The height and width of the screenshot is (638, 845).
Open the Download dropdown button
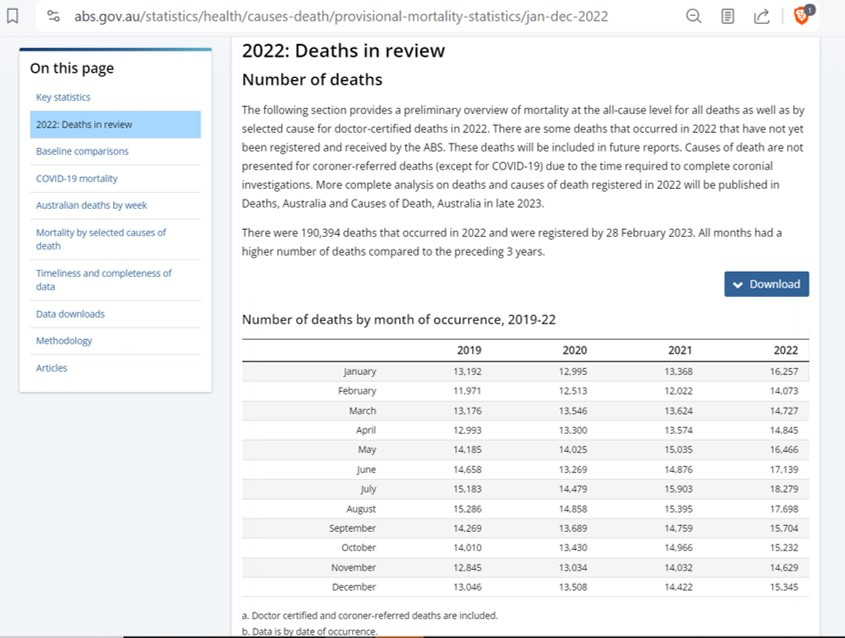(766, 284)
